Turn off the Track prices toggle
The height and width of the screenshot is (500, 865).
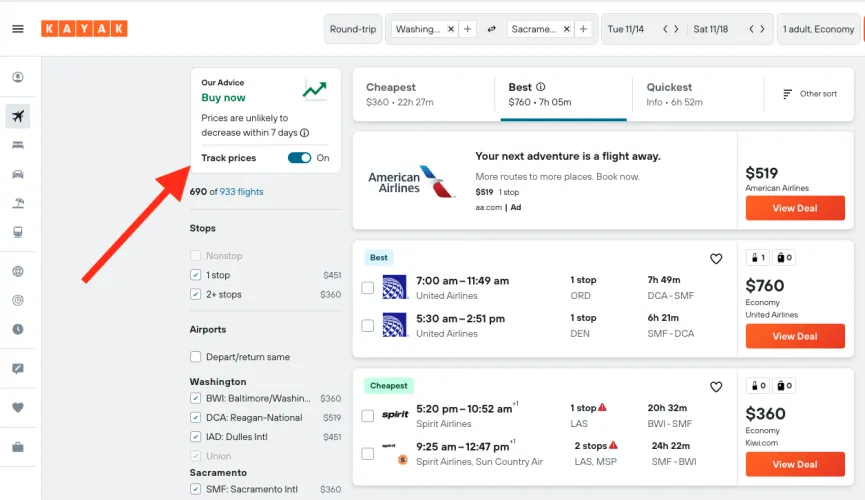click(299, 158)
